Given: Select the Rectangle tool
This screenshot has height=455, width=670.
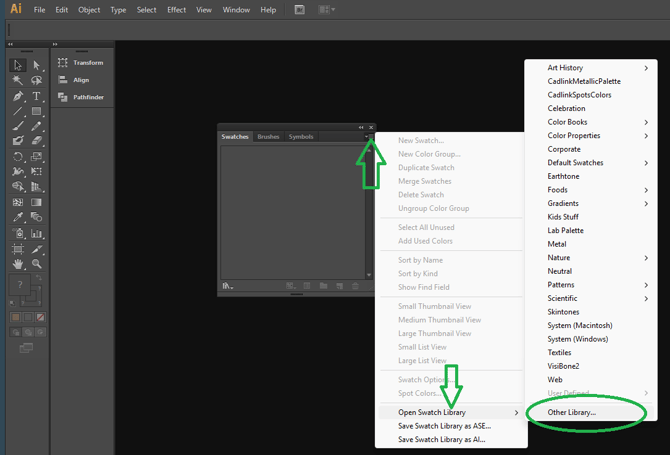Looking at the screenshot, I should click(37, 111).
